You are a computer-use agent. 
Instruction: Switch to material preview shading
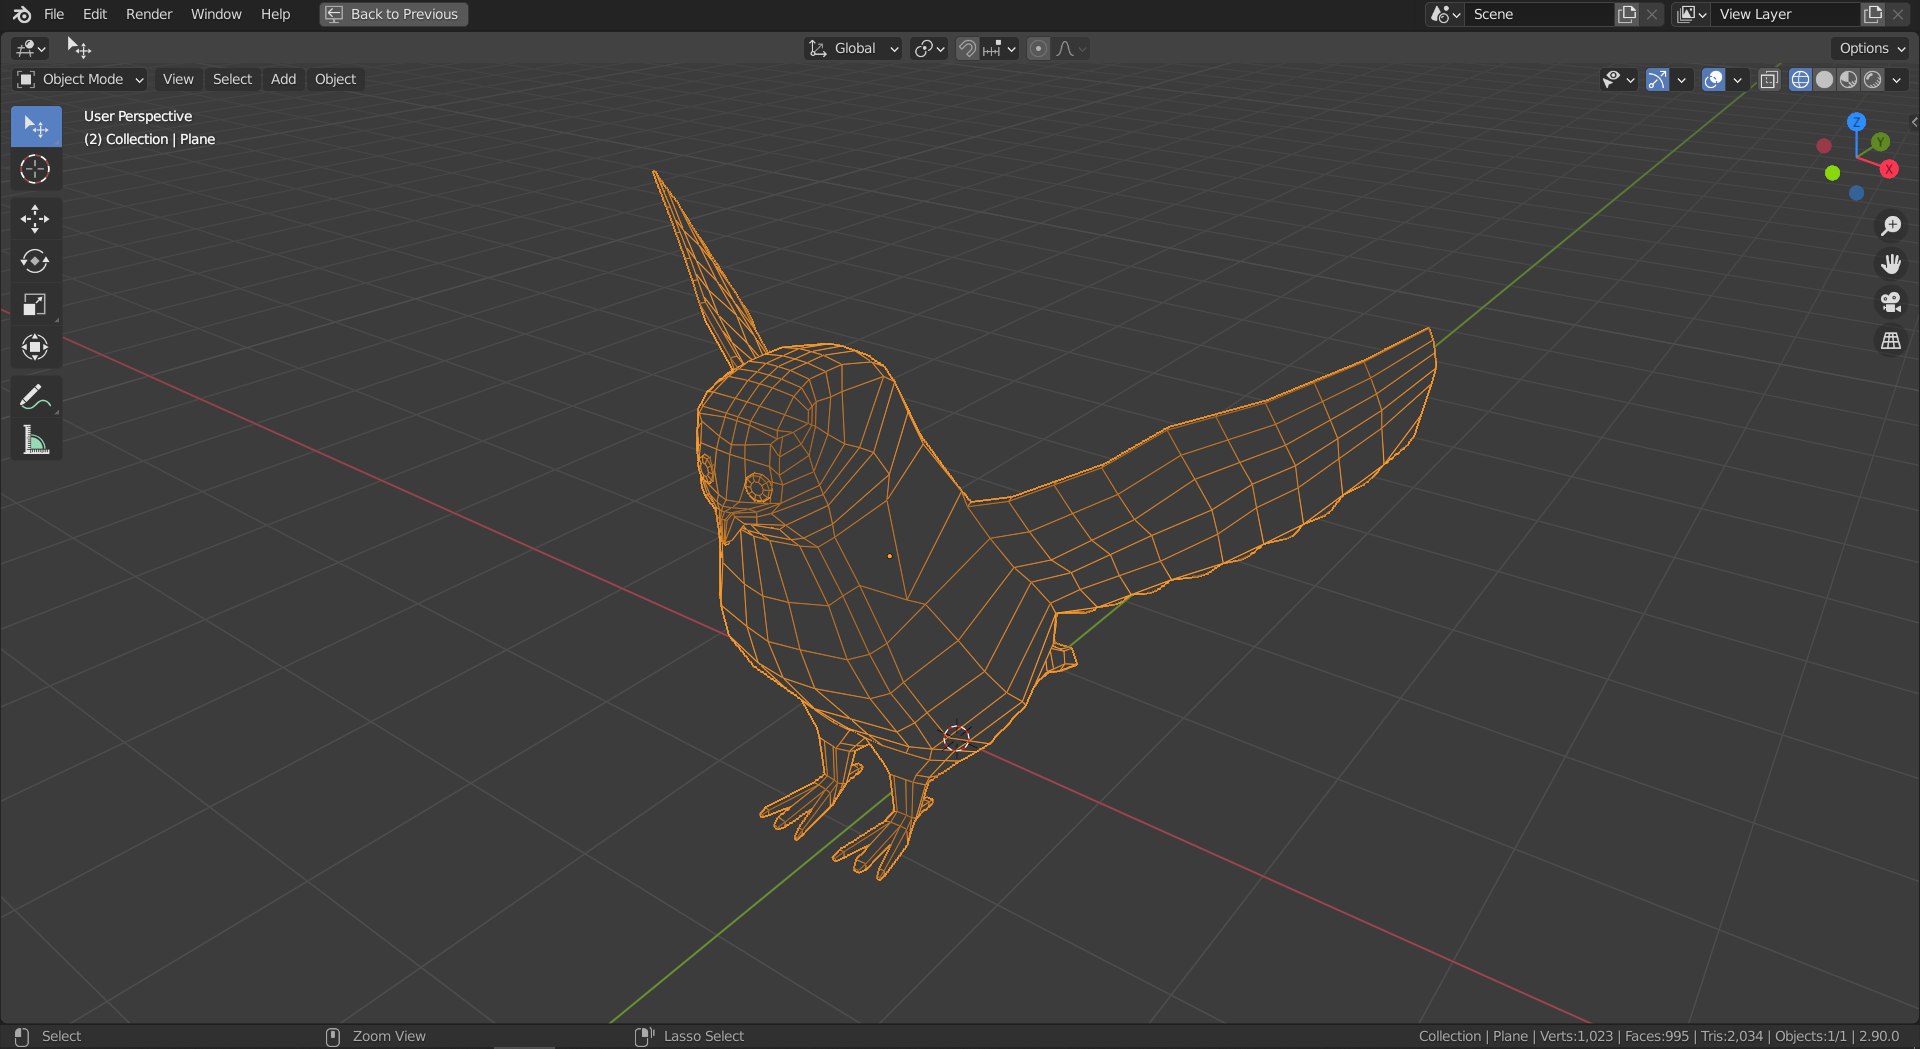coord(1848,80)
